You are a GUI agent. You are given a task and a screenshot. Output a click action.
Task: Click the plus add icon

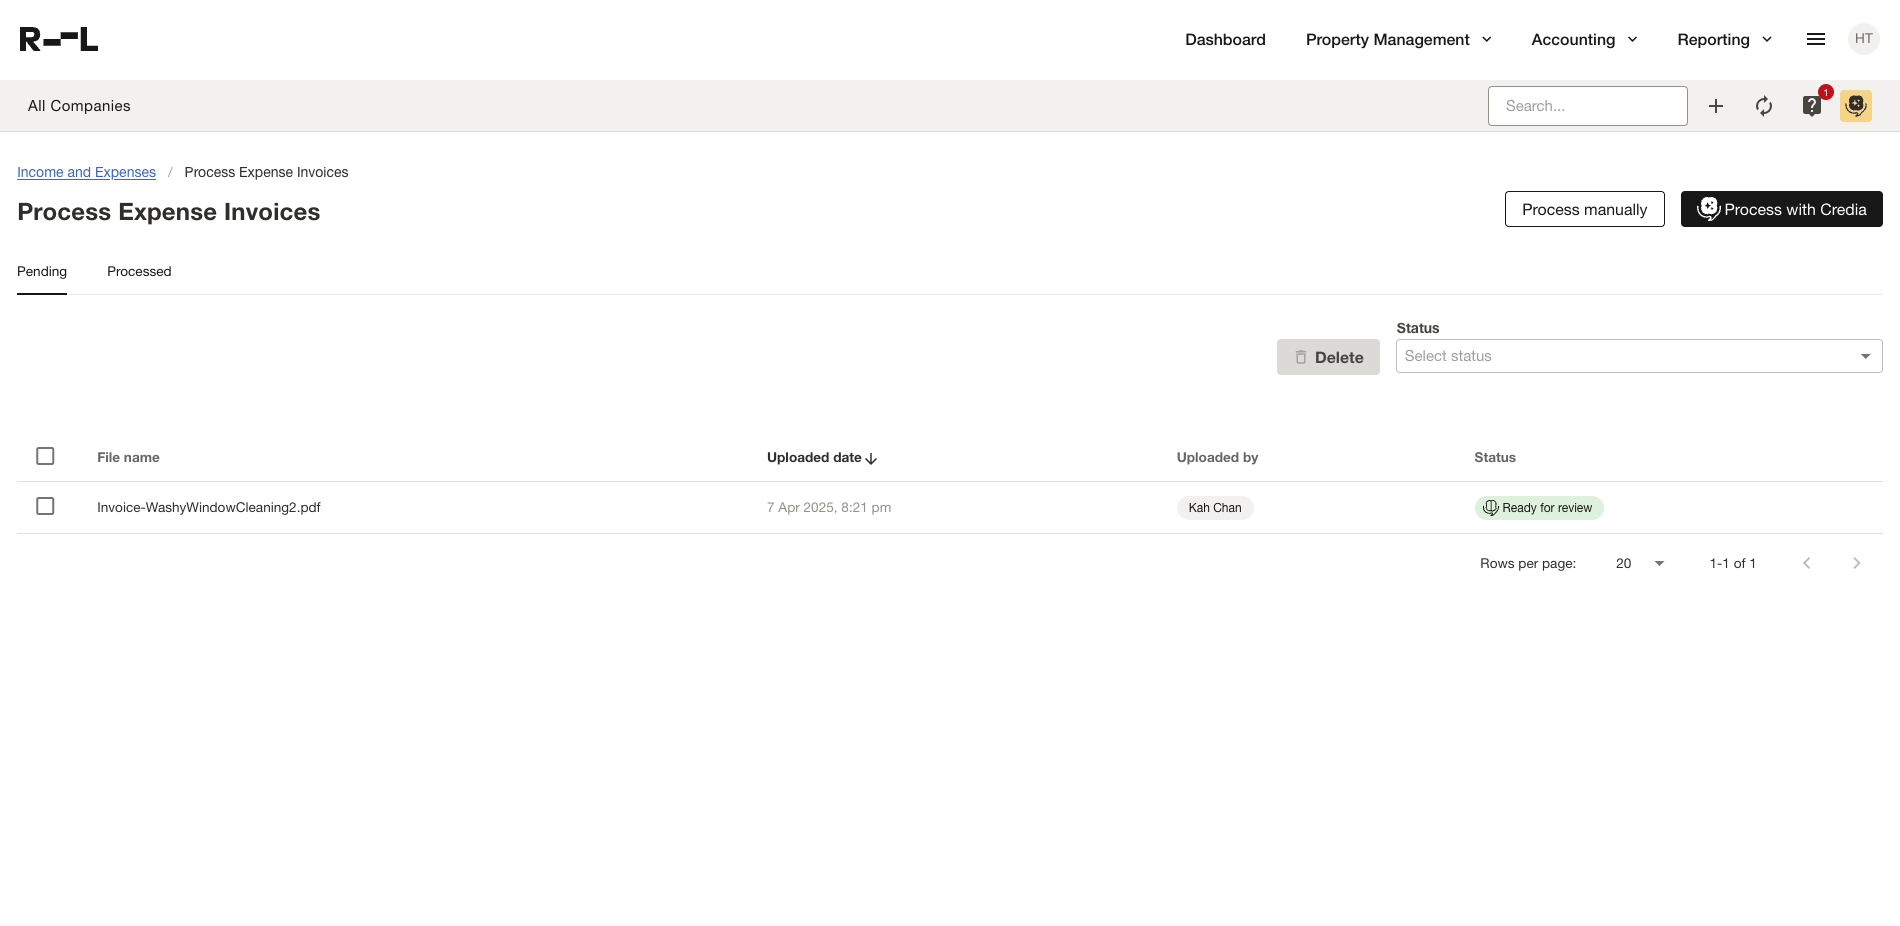click(1716, 106)
